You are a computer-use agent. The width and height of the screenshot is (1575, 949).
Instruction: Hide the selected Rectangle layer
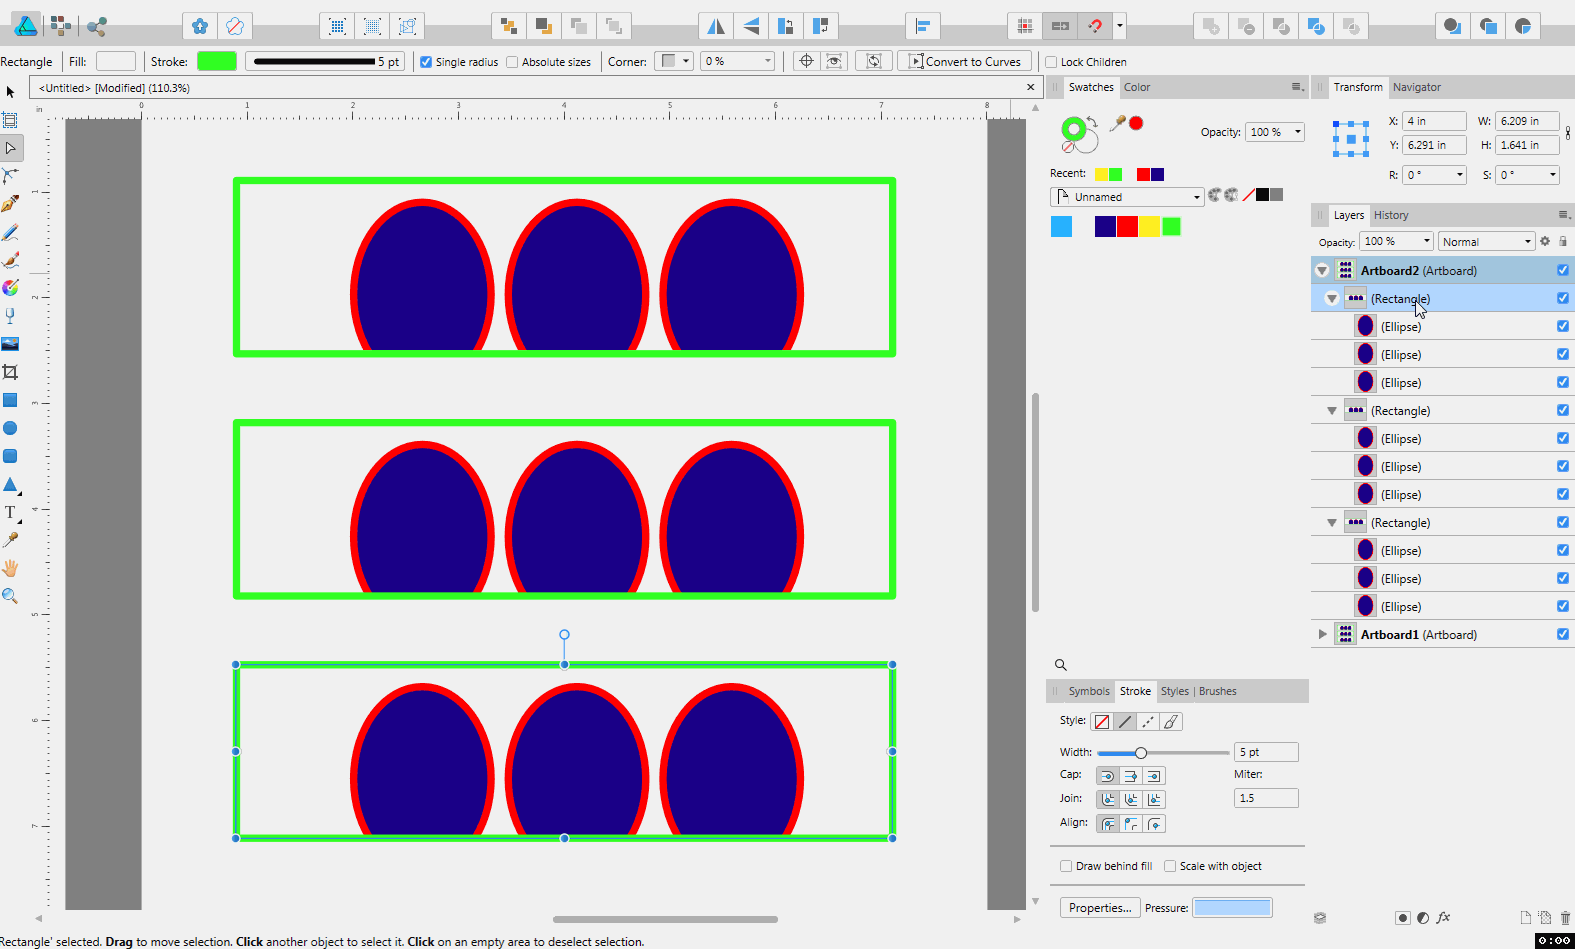tap(1563, 298)
